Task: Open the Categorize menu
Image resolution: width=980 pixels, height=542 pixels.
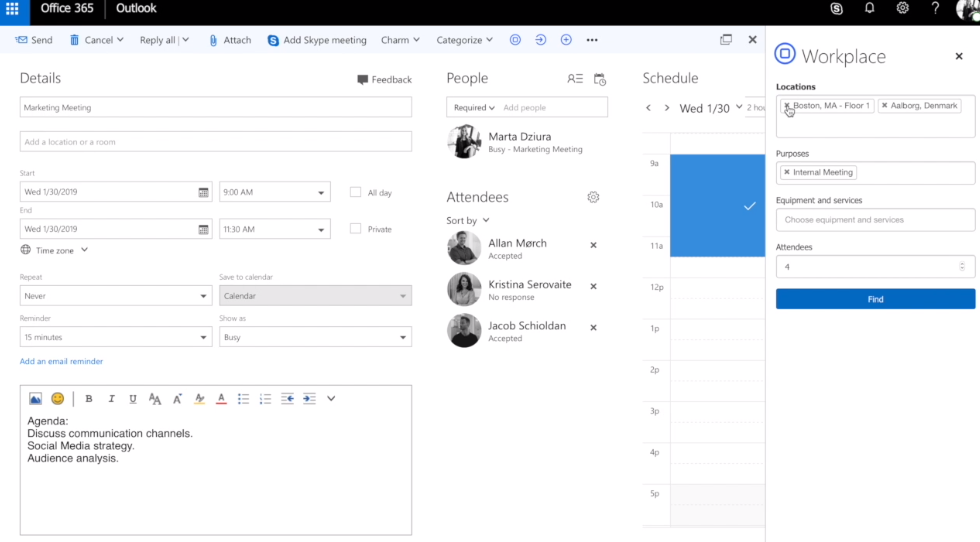Action: click(464, 40)
